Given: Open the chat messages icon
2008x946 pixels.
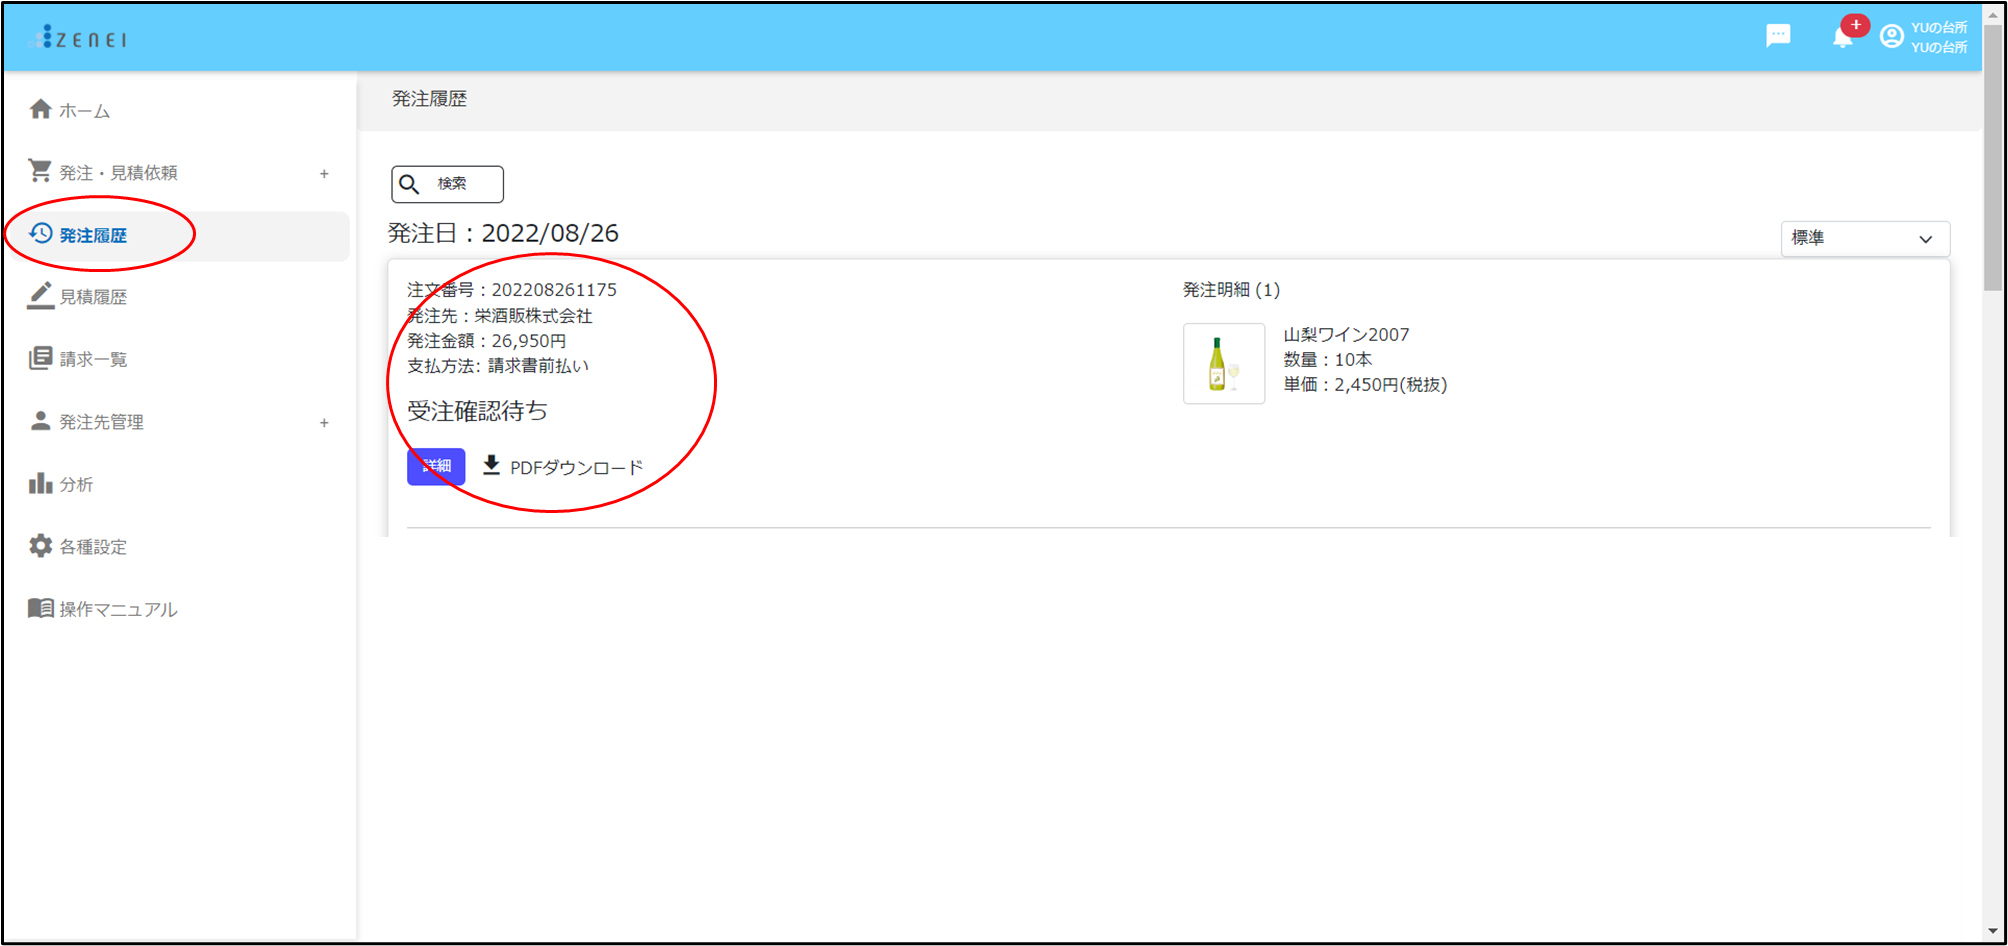Looking at the screenshot, I should click(1778, 36).
